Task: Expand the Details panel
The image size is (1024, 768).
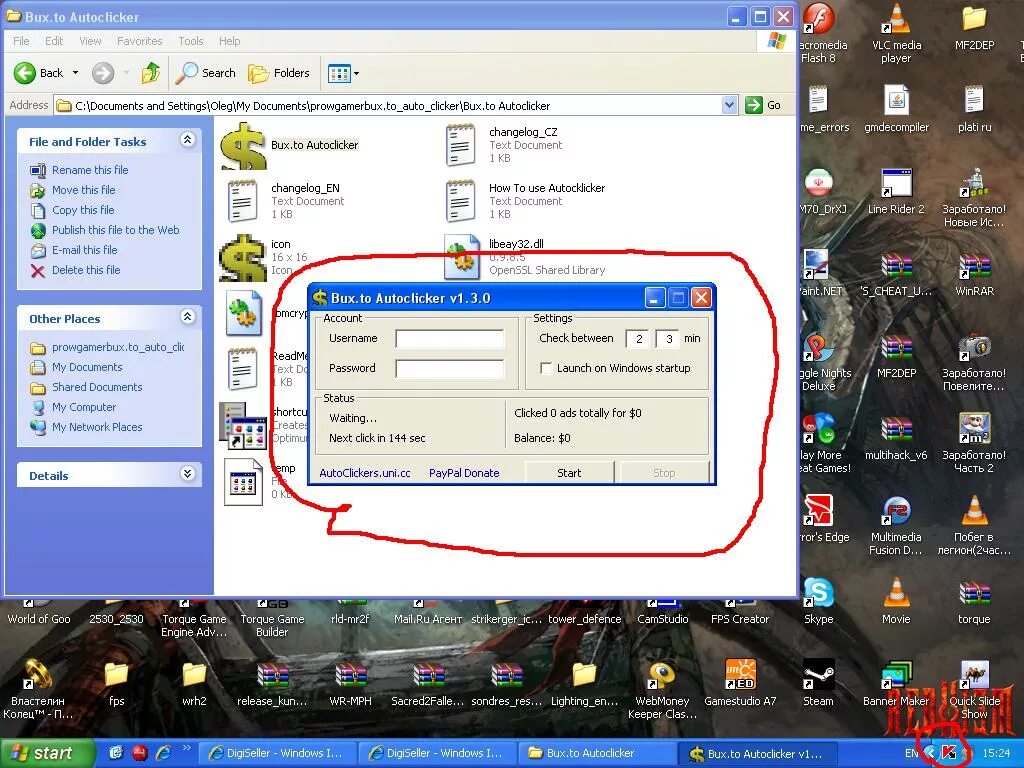Action: (x=187, y=473)
